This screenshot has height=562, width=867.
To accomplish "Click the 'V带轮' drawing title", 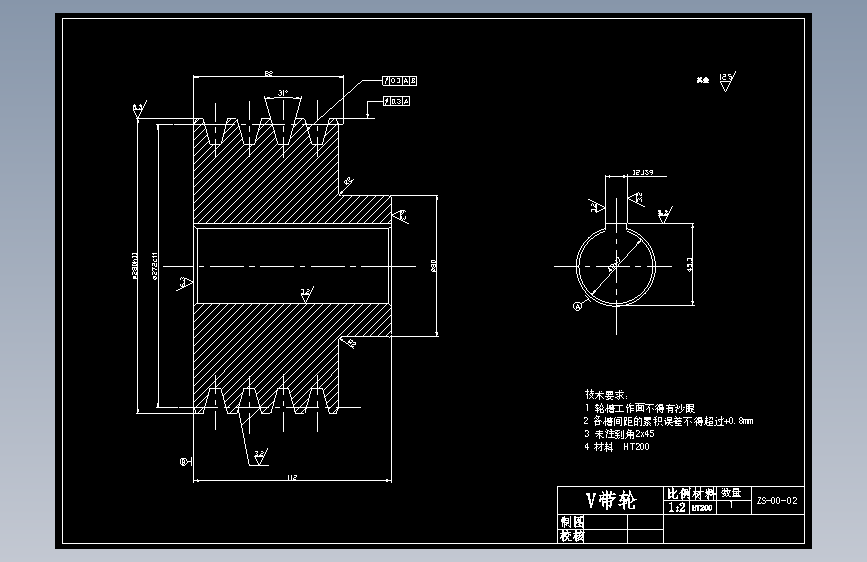I will point(611,500).
